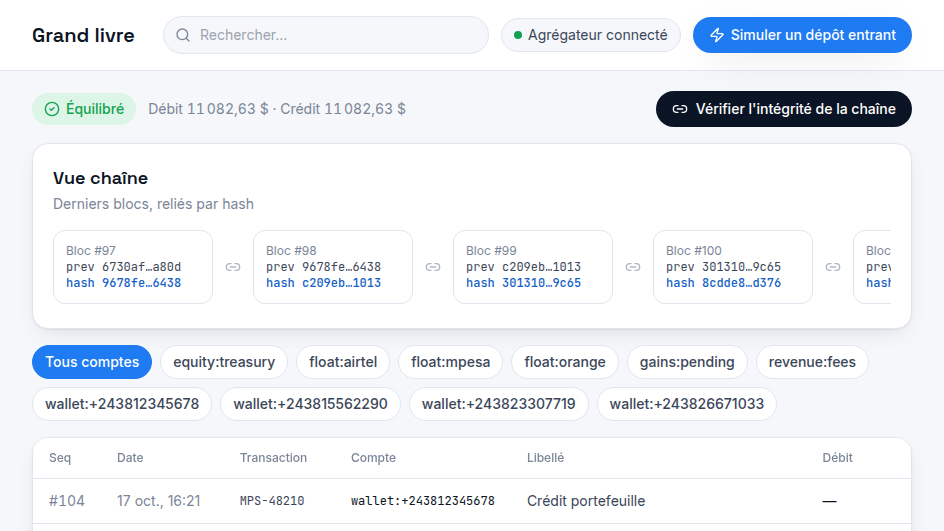944x531 pixels.
Task: Click the link icon after Bloc #100
Action: 833,267
